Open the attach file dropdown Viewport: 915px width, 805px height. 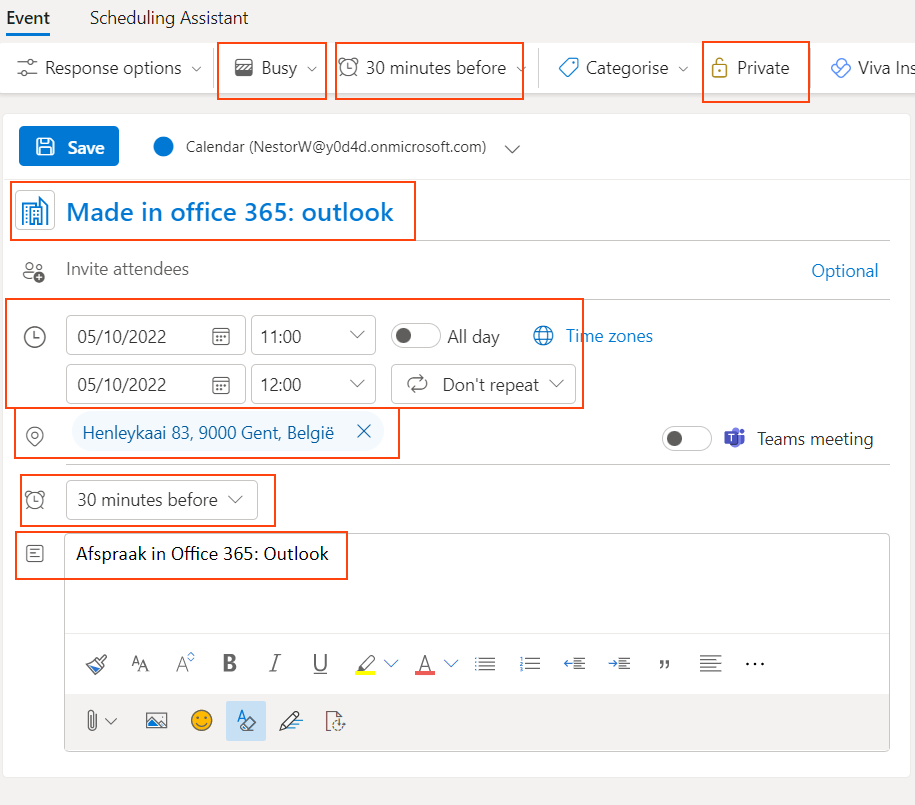(x=102, y=721)
